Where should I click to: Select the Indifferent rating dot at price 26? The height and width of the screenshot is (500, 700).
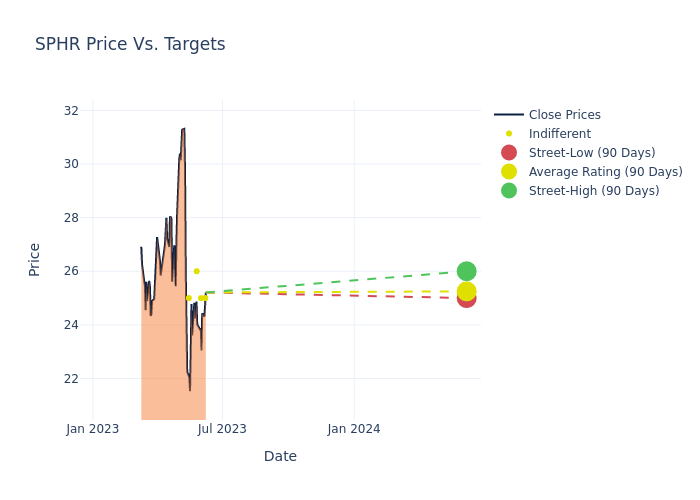click(197, 271)
